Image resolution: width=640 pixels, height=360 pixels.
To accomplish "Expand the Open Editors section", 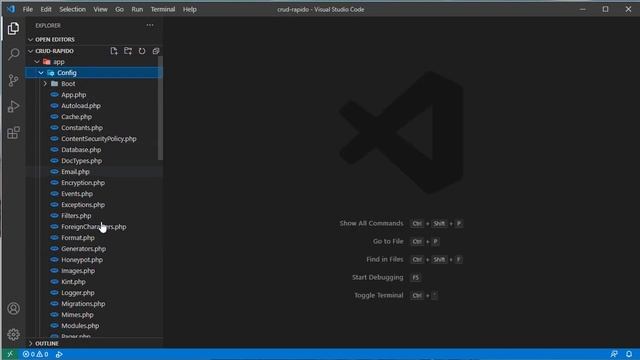I will 94,40.
